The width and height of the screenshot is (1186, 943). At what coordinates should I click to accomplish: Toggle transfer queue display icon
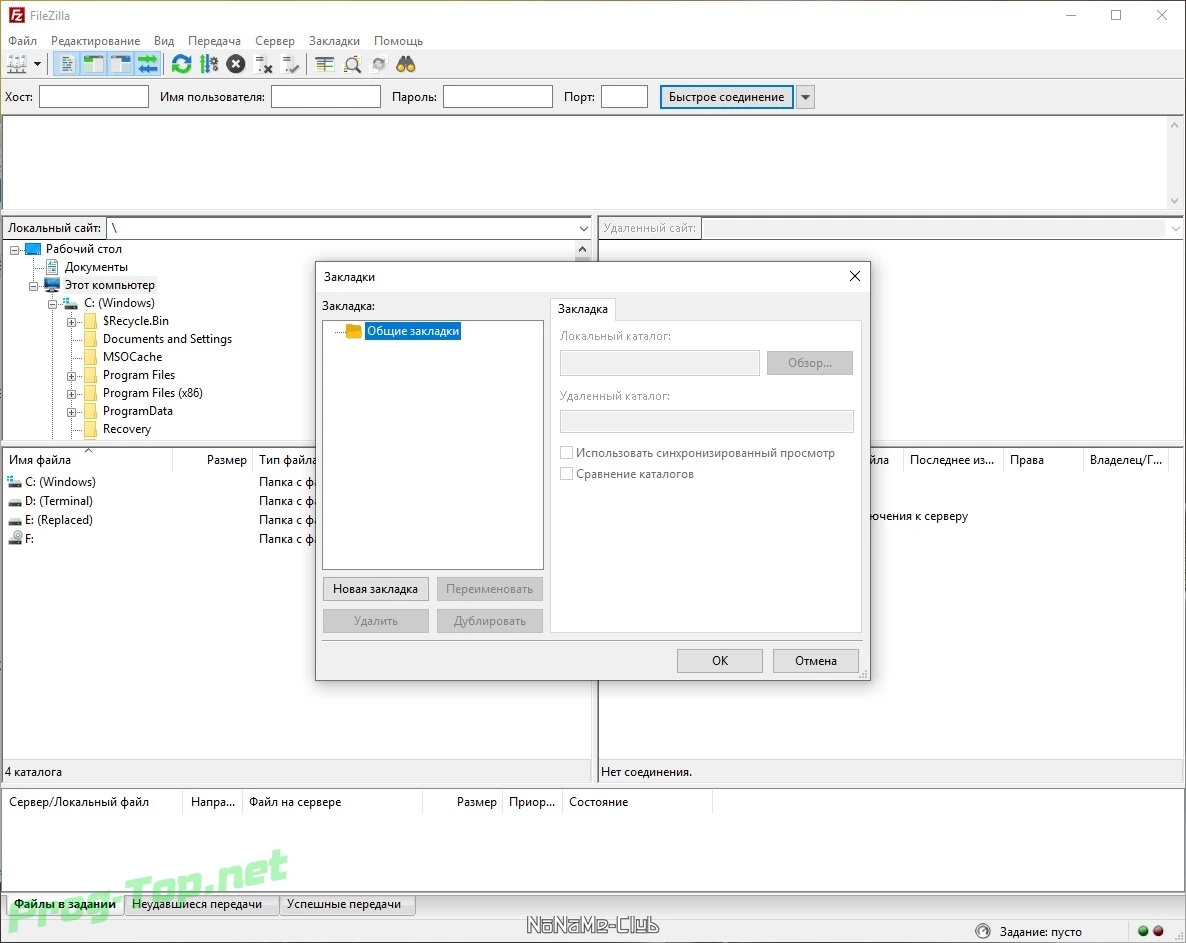pyautogui.click(x=148, y=65)
